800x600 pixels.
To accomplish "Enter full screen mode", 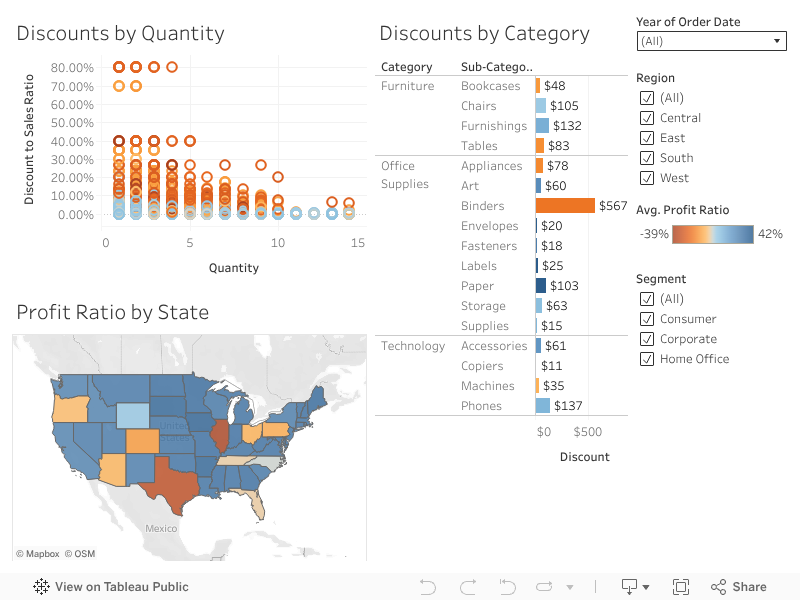I will [x=681, y=587].
